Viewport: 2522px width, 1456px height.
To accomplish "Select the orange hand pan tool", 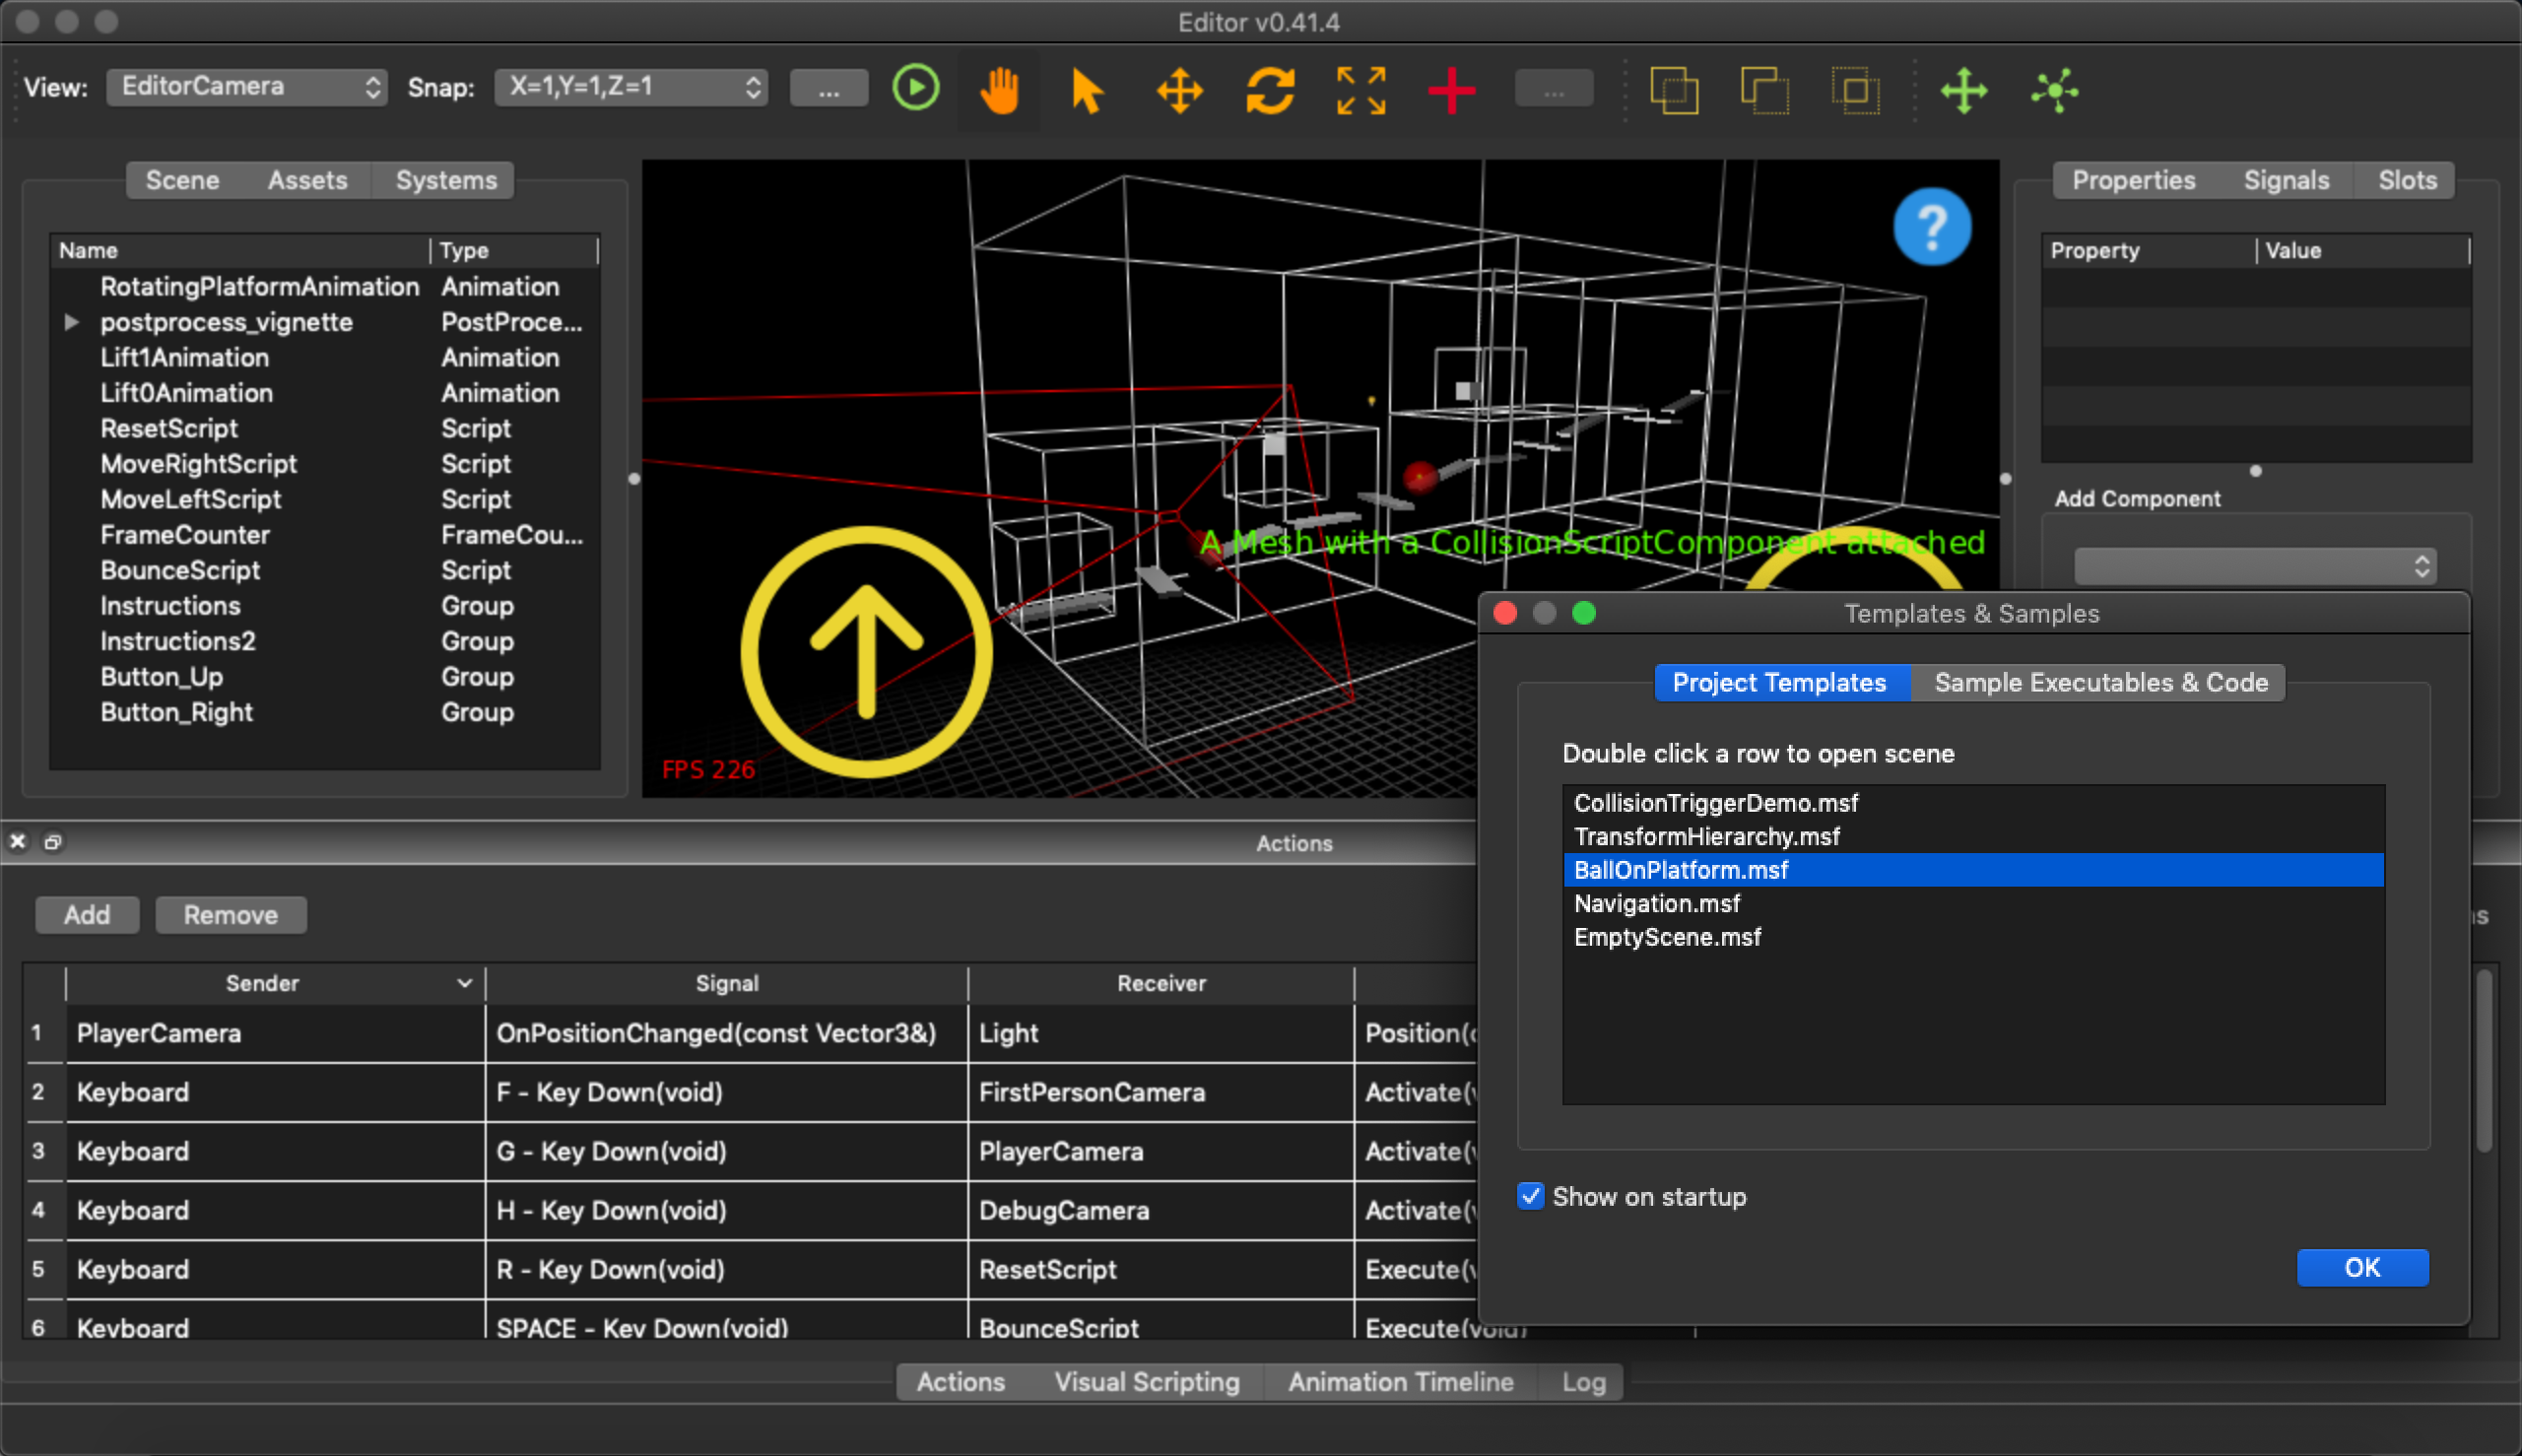I will click(x=999, y=91).
